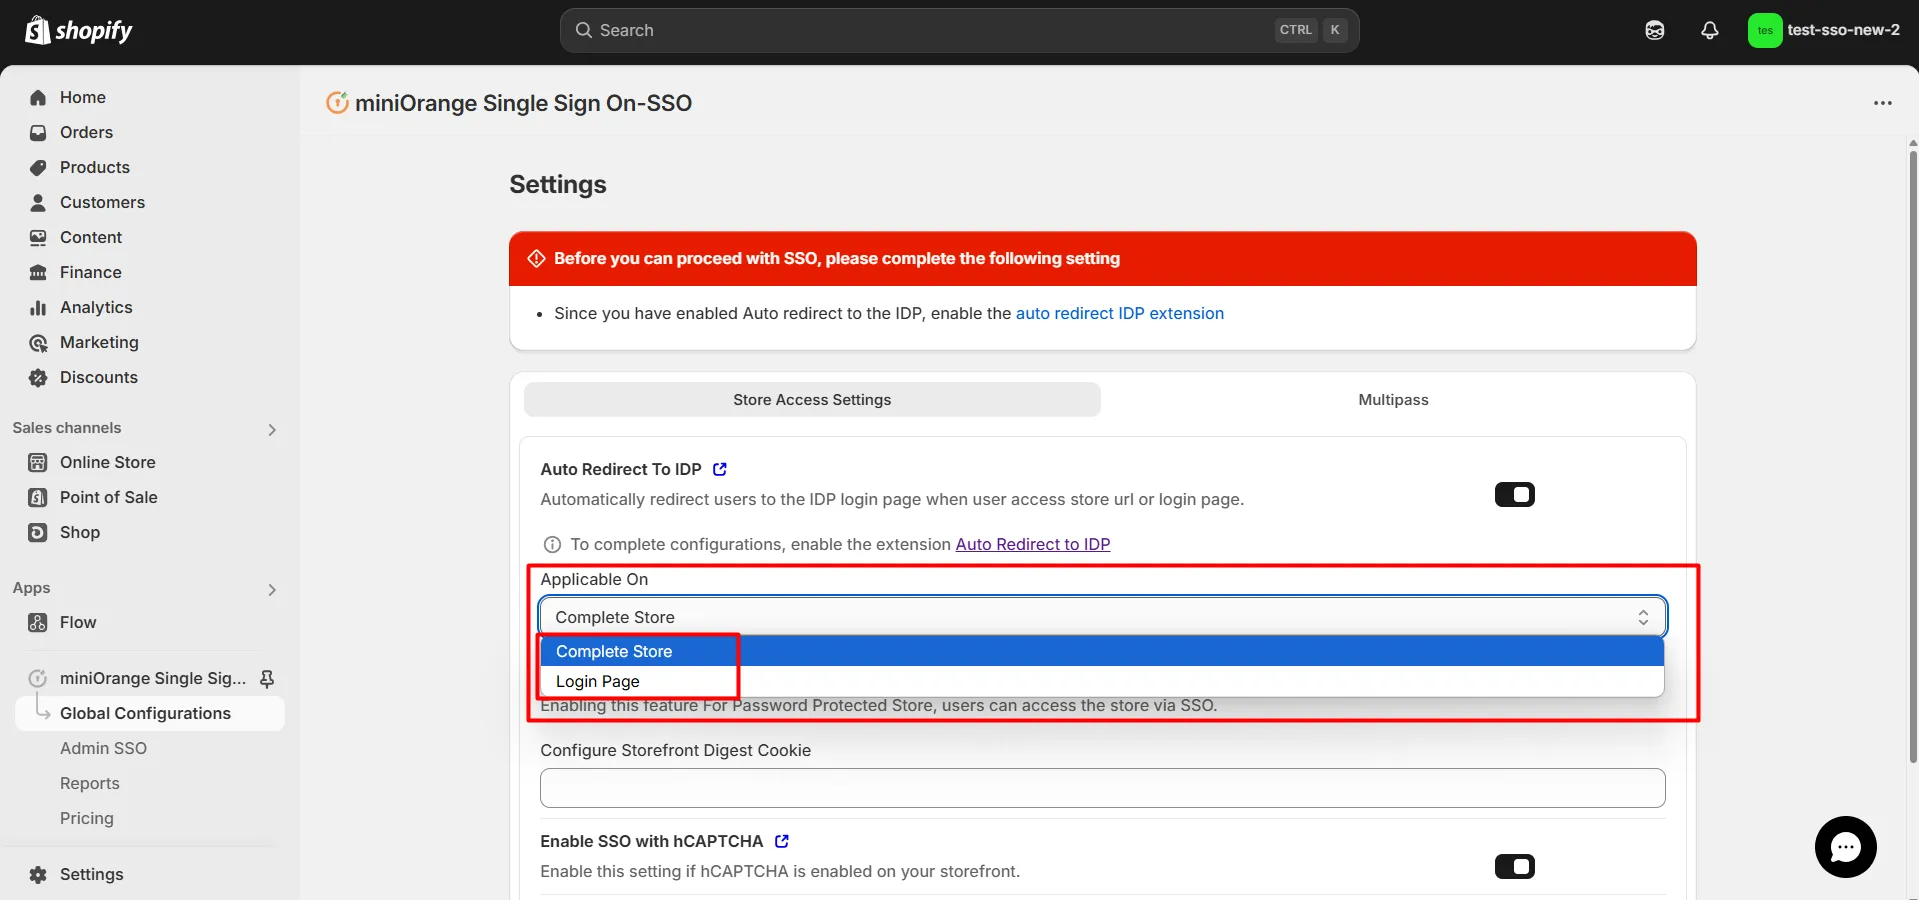
Task: Open Auto Redirect To IDP external link icon
Action: (x=720, y=469)
